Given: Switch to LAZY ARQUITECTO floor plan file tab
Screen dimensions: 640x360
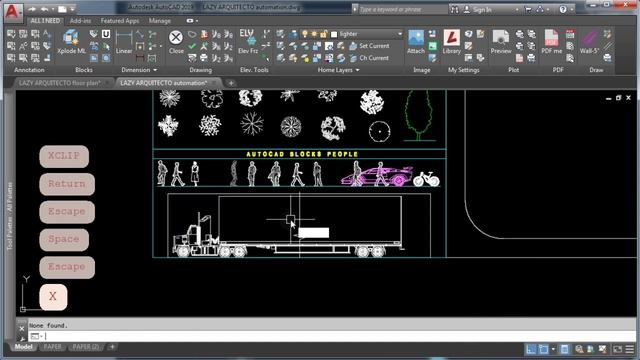Looking at the screenshot, I should coord(60,83).
